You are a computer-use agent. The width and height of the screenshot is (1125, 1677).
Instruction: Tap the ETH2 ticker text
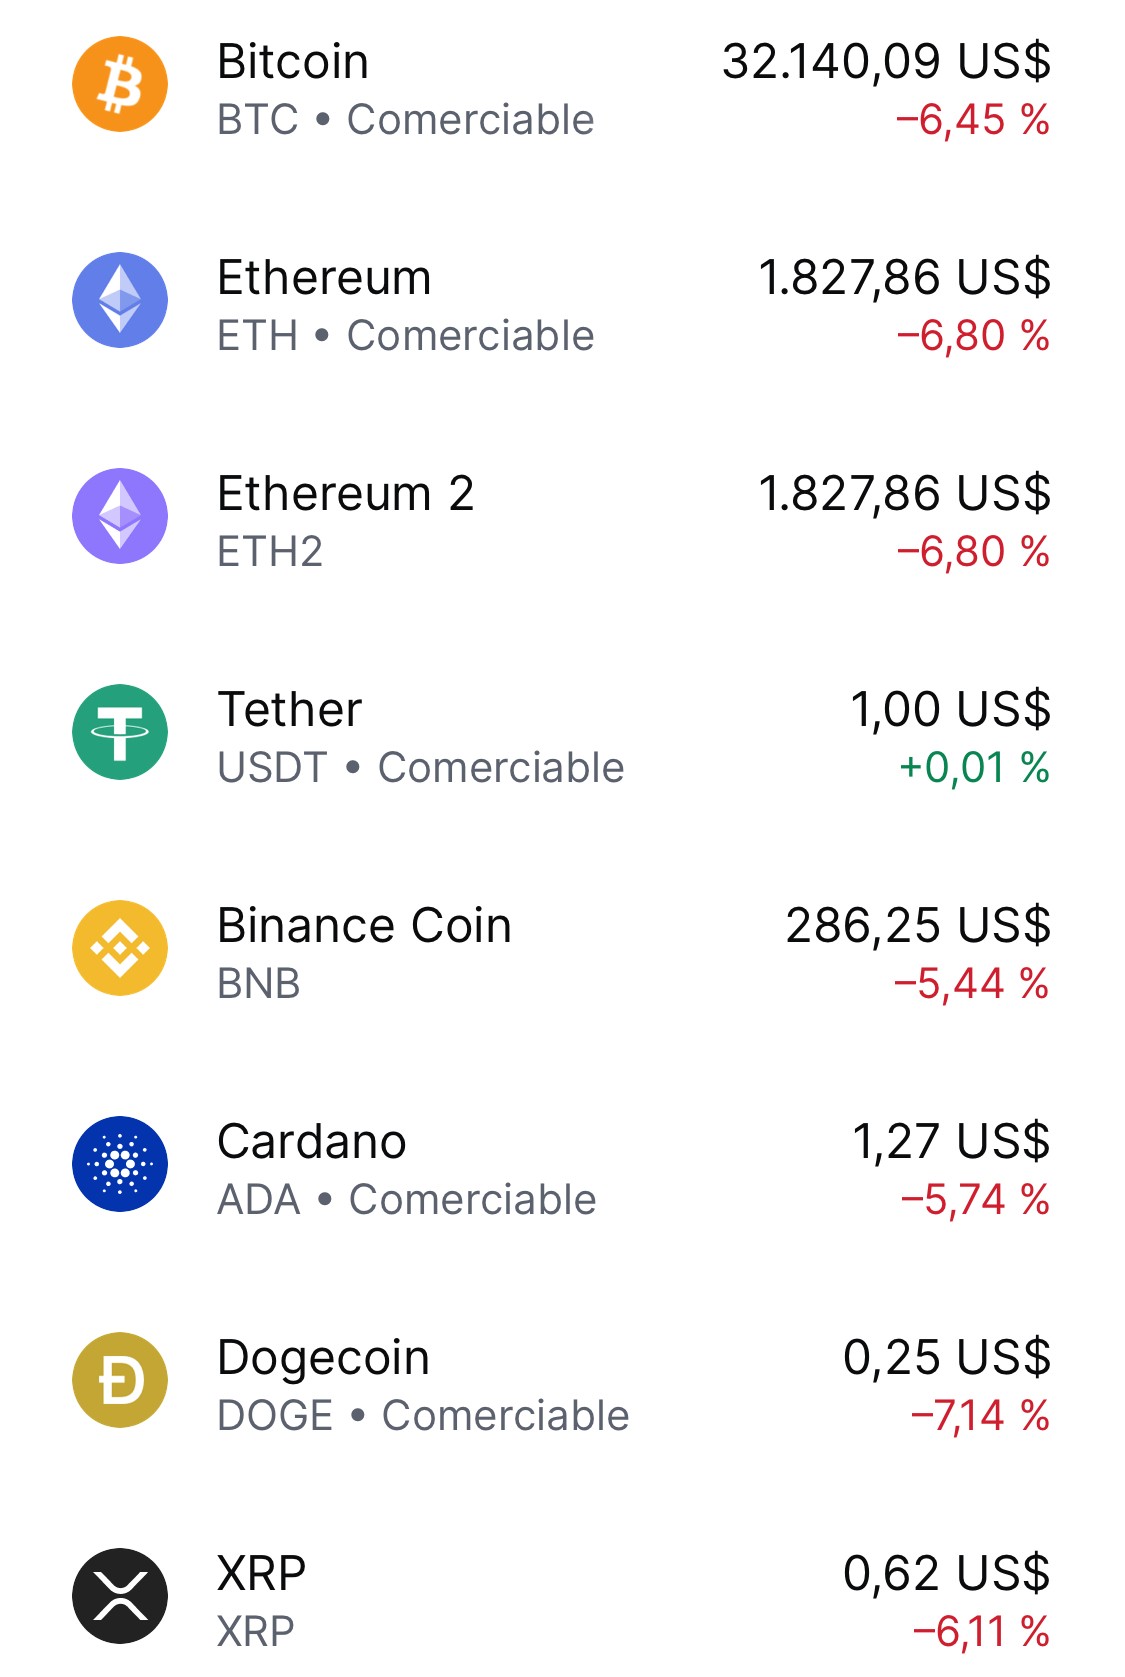[270, 552]
